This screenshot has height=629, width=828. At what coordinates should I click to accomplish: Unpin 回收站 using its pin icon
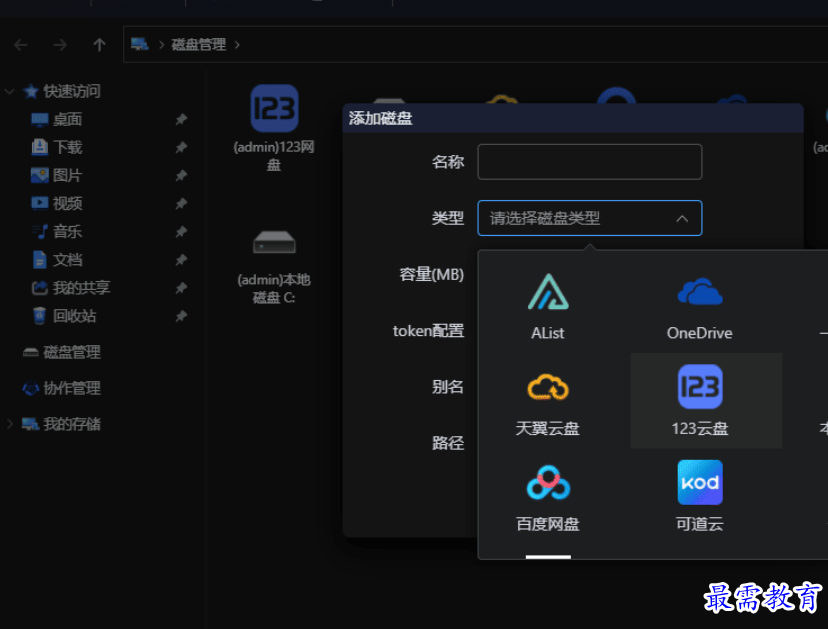(181, 316)
